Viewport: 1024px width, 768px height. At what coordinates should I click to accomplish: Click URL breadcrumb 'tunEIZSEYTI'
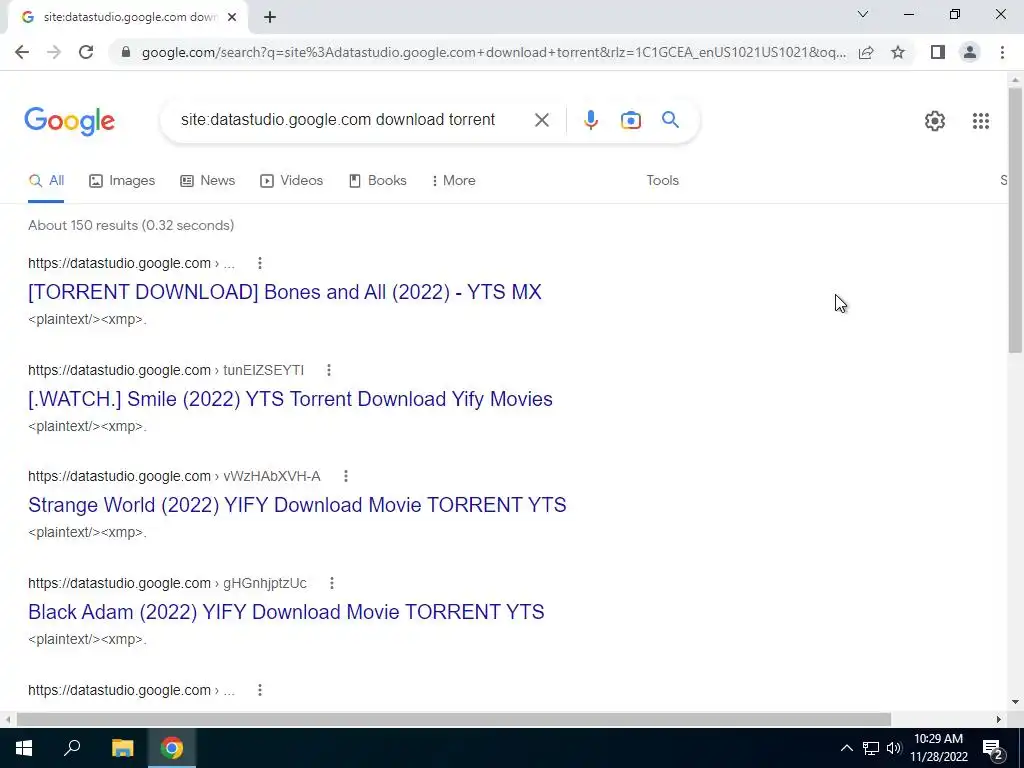point(264,370)
